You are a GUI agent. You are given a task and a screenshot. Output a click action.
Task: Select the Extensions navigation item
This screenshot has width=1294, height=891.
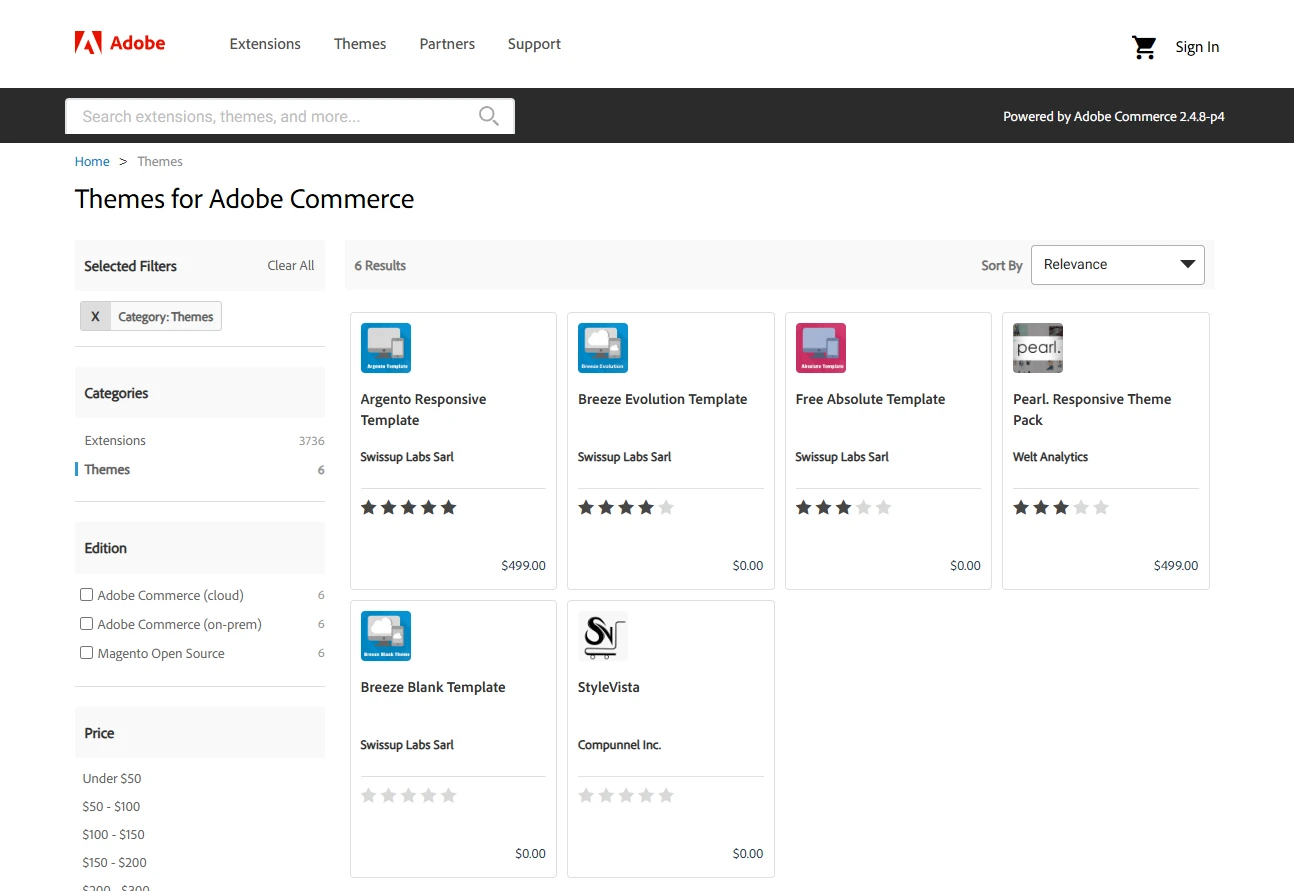click(264, 43)
